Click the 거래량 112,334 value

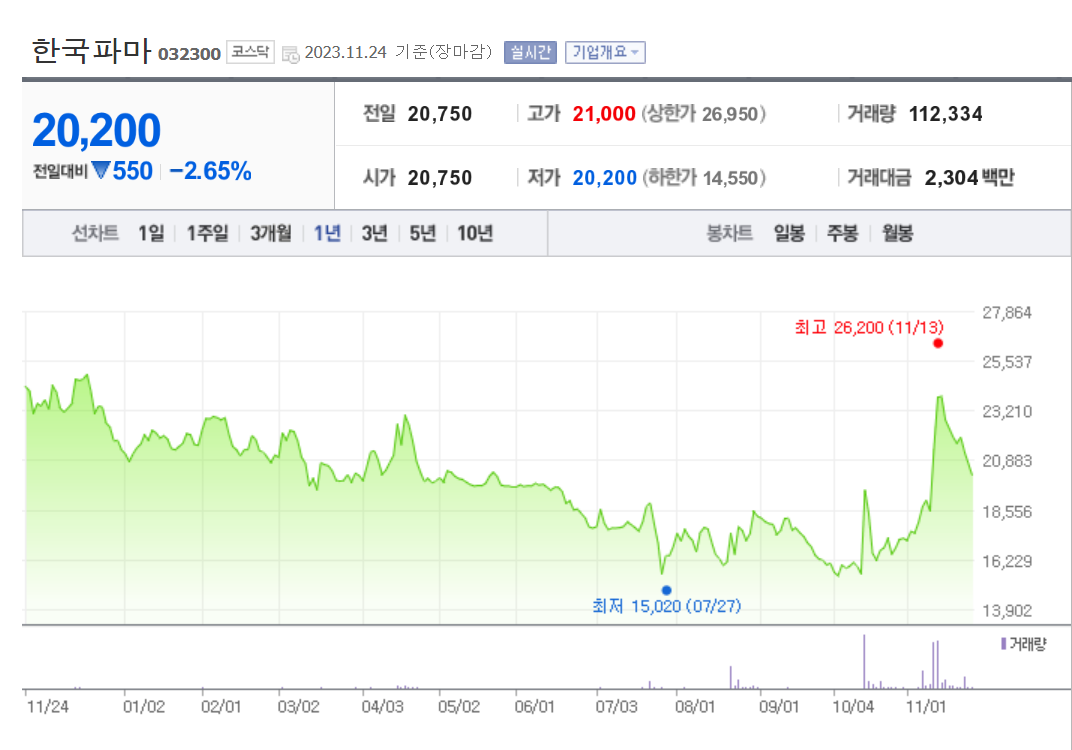tap(946, 113)
